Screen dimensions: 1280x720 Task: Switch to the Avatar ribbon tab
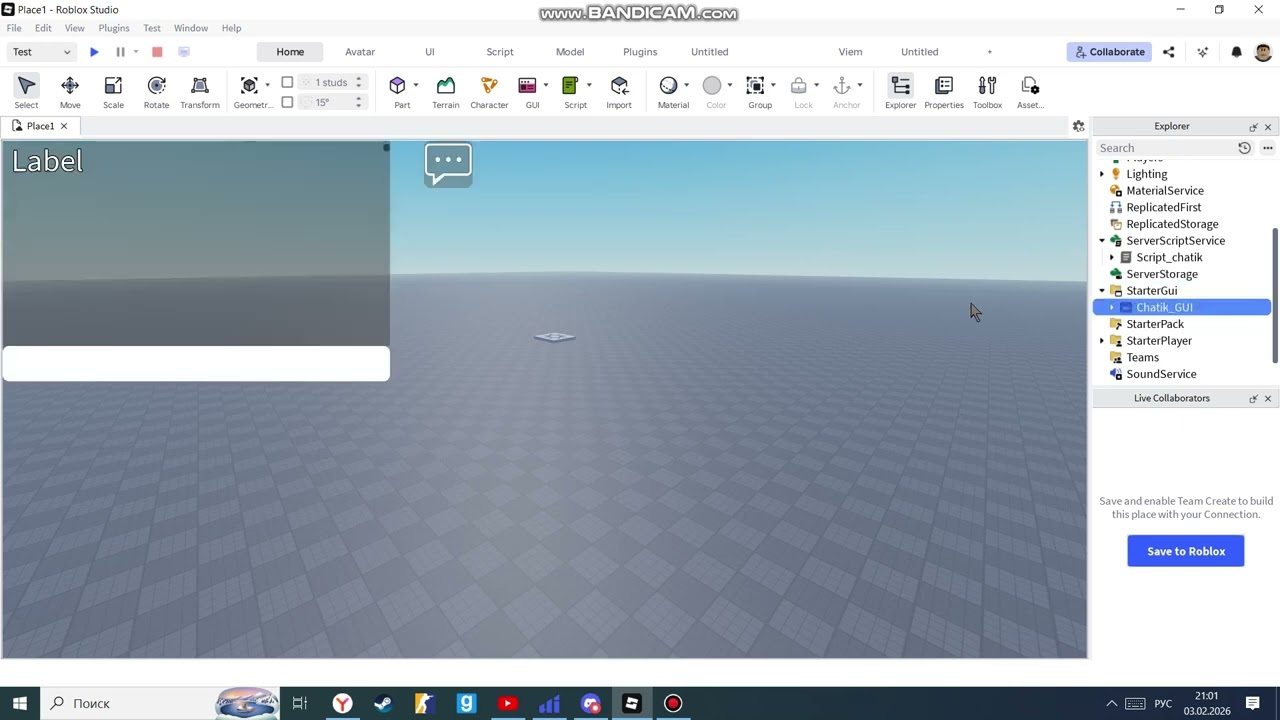(360, 52)
